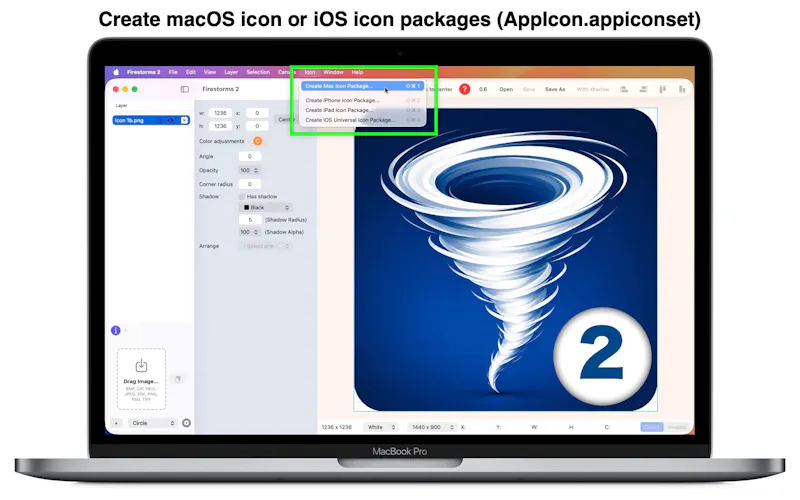Screen dimensions: 800x500
Task: Open the Edit menu
Action: click(191, 72)
